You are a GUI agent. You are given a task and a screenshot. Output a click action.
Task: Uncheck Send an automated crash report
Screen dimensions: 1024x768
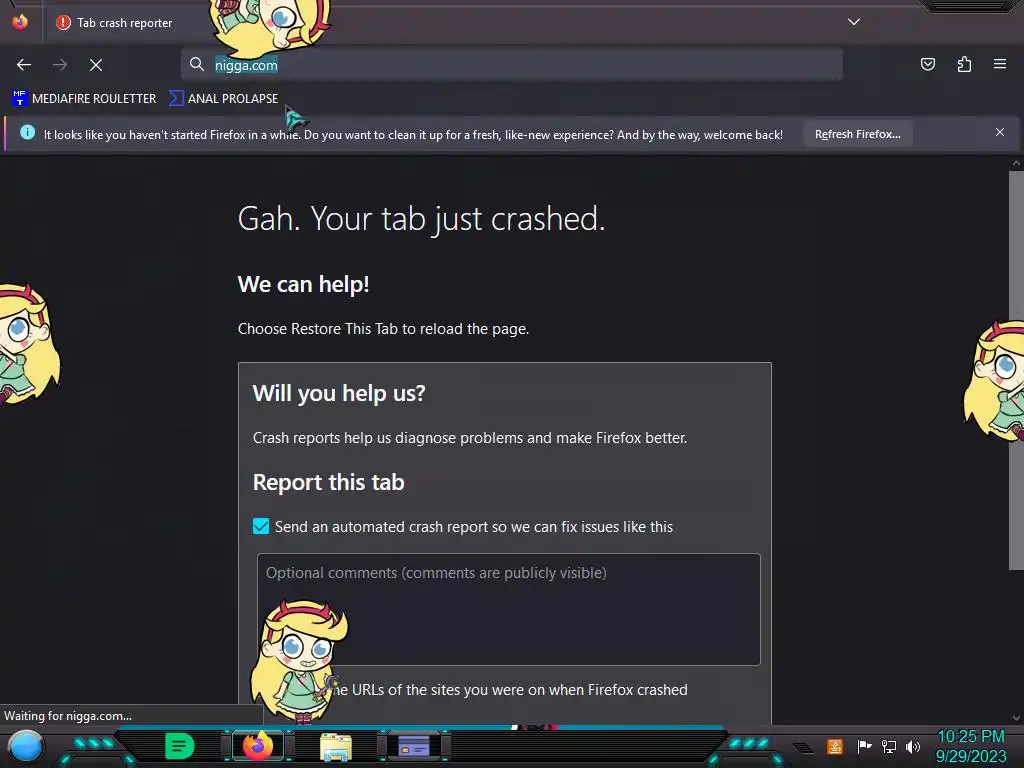[261, 526]
